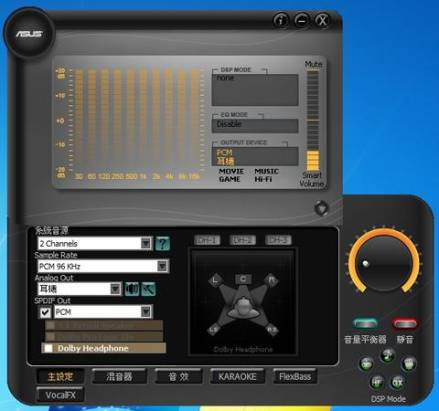The image size is (439, 411).
Task: Open the speaker test icon beside Analog Out
Action: 132,289
